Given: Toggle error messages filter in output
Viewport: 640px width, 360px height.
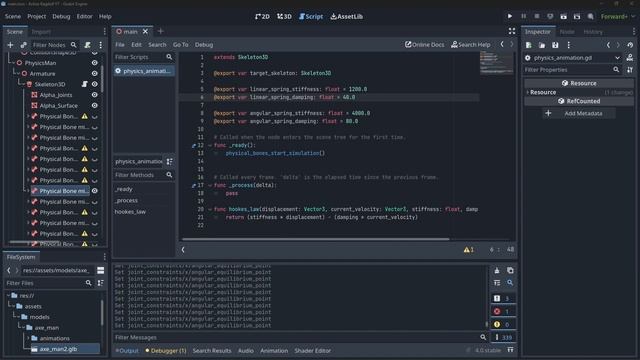Looking at the screenshot, I should pos(503,311).
